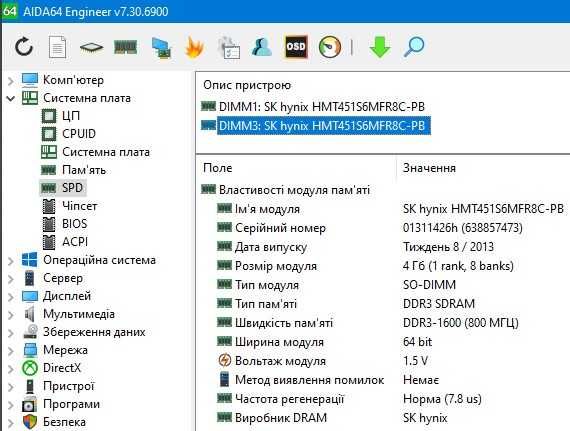Image resolution: width=570 pixels, height=431 pixels.
Task: Open the Системна плата child item
Action: point(96,152)
